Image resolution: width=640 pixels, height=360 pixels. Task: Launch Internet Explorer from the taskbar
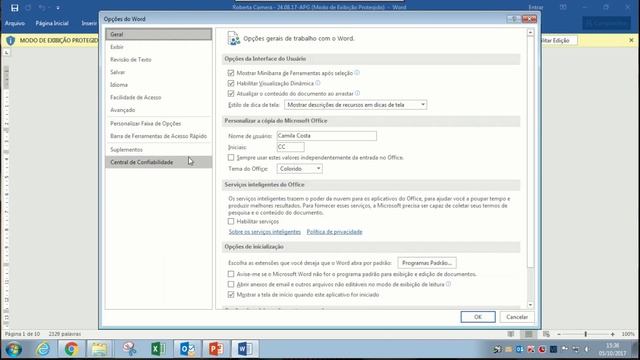tap(43, 349)
